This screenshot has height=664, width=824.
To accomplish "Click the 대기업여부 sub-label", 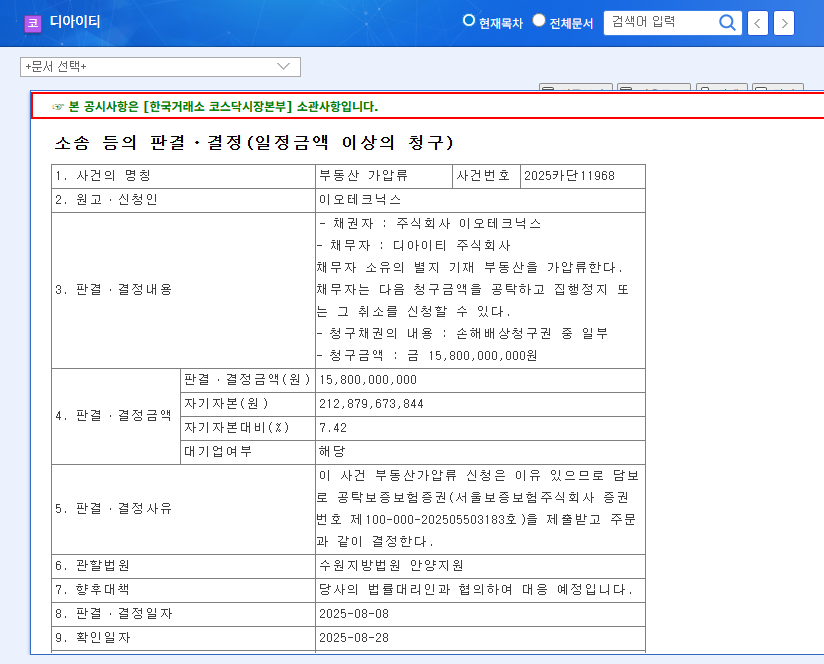I will pyautogui.click(x=218, y=452).
